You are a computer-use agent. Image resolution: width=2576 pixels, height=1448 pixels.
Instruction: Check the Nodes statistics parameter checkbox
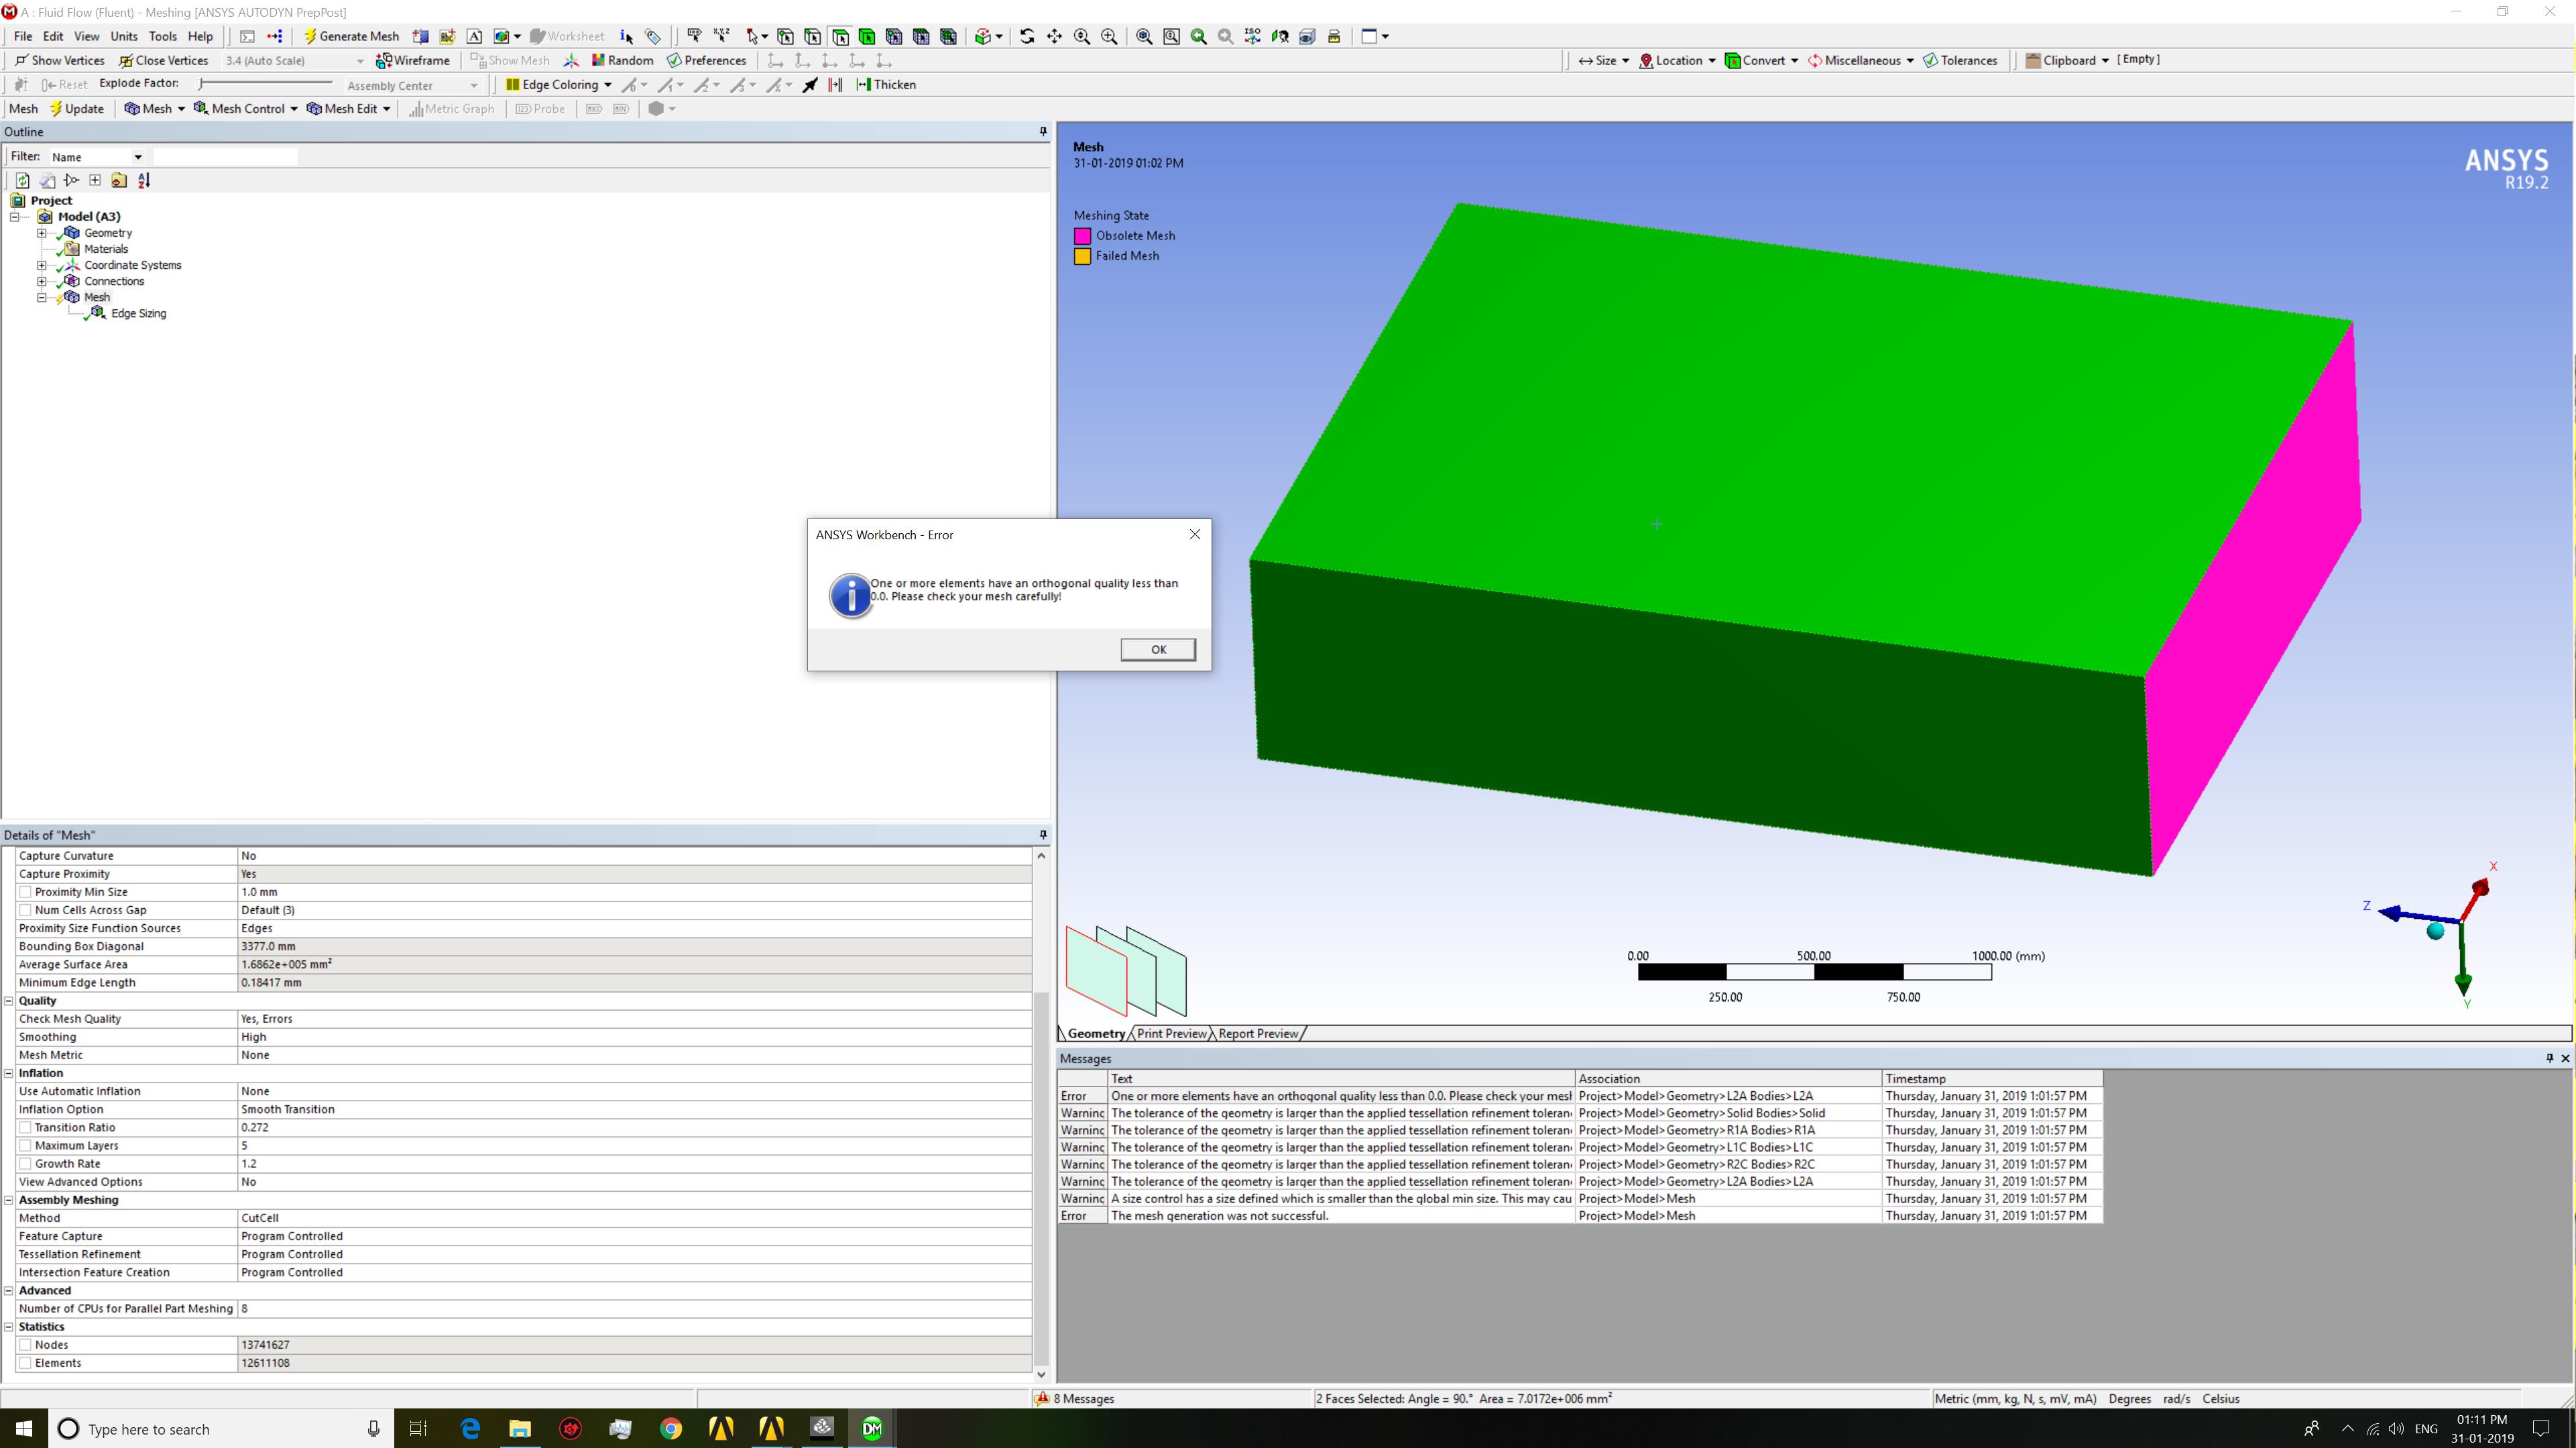26,1345
